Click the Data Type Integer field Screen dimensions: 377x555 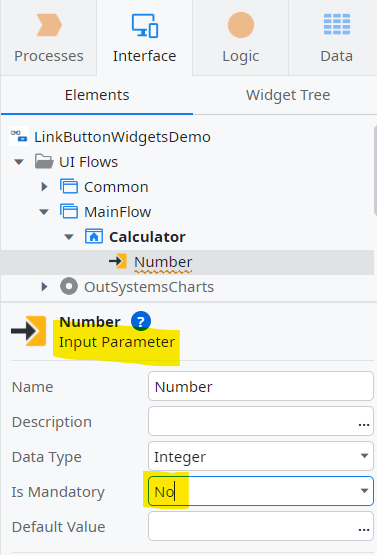261,456
